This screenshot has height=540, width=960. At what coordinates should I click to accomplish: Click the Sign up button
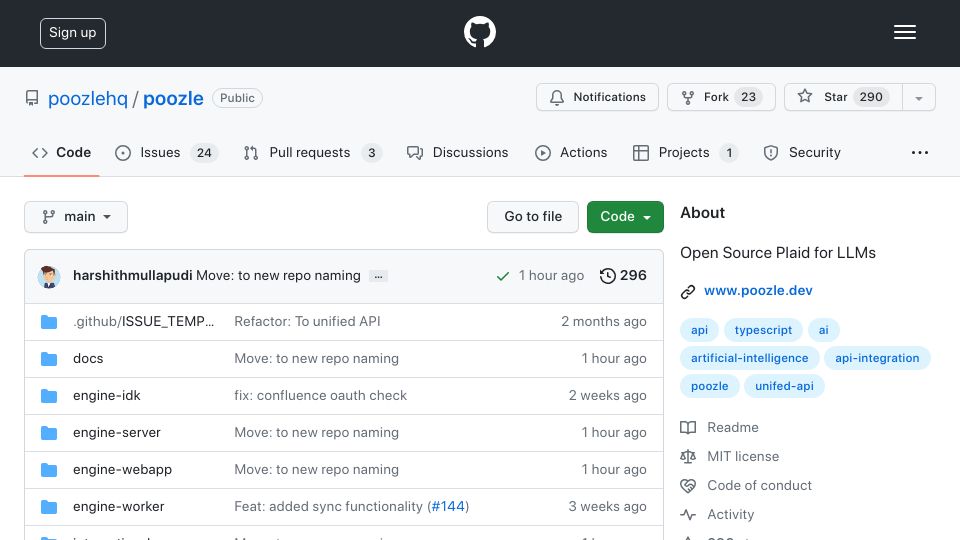(73, 33)
